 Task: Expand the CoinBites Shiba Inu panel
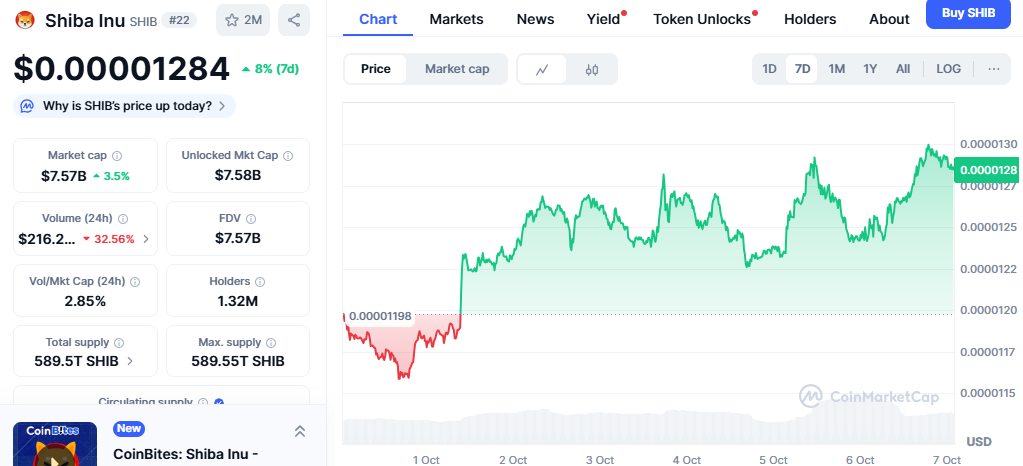pos(299,431)
